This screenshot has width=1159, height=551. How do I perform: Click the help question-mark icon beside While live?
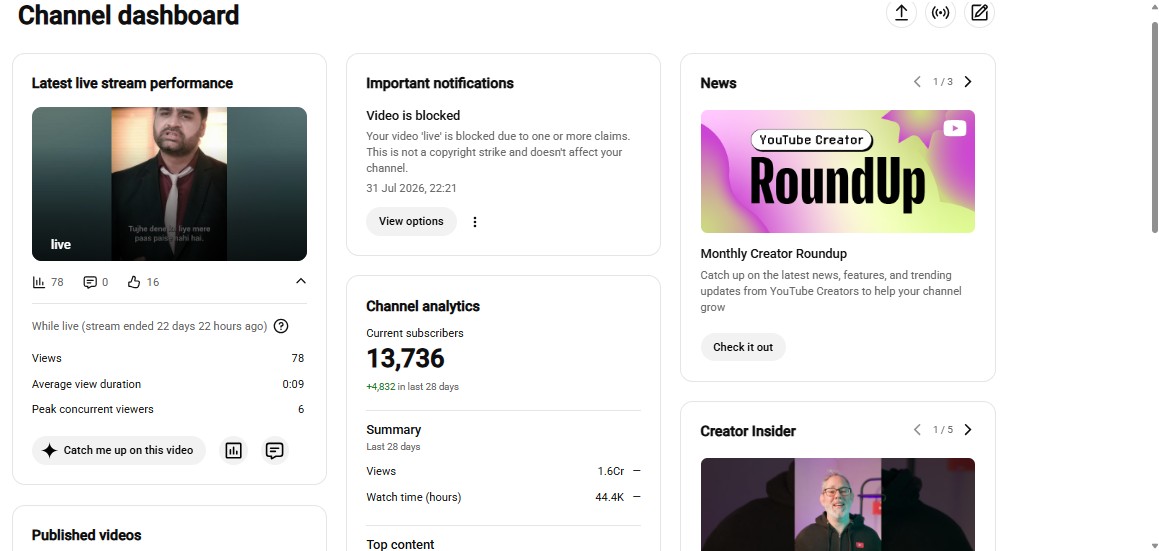(x=281, y=326)
